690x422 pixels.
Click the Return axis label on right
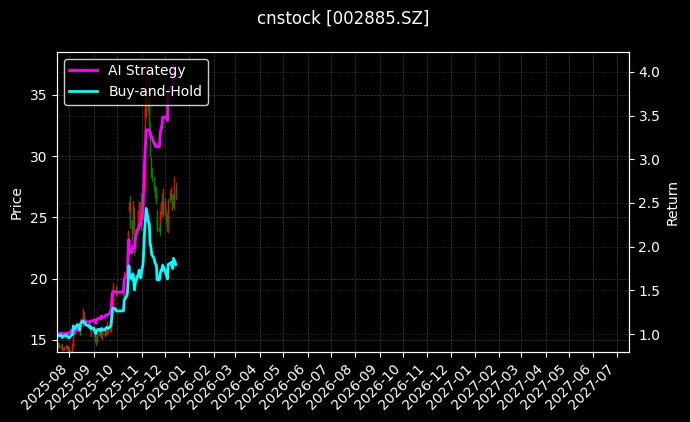pos(672,203)
